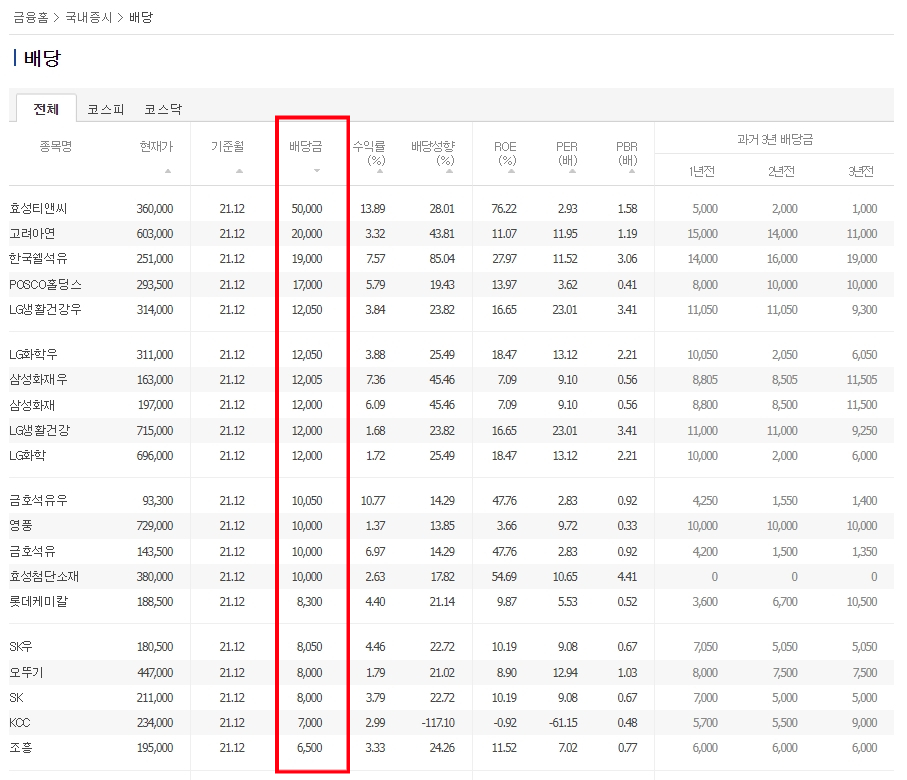Select 조흥 dividend 6,500
The width and height of the screenshot is (907, 780).
coord(309,748)
